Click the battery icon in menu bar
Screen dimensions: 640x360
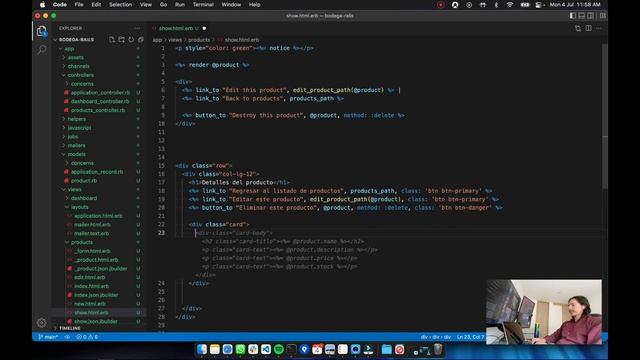pyautogui.click(x=525, y=5)
